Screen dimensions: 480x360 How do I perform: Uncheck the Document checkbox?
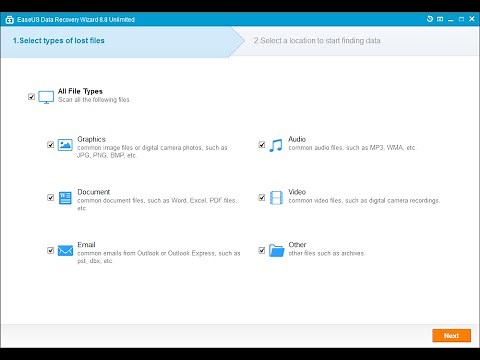coord(50,197)
